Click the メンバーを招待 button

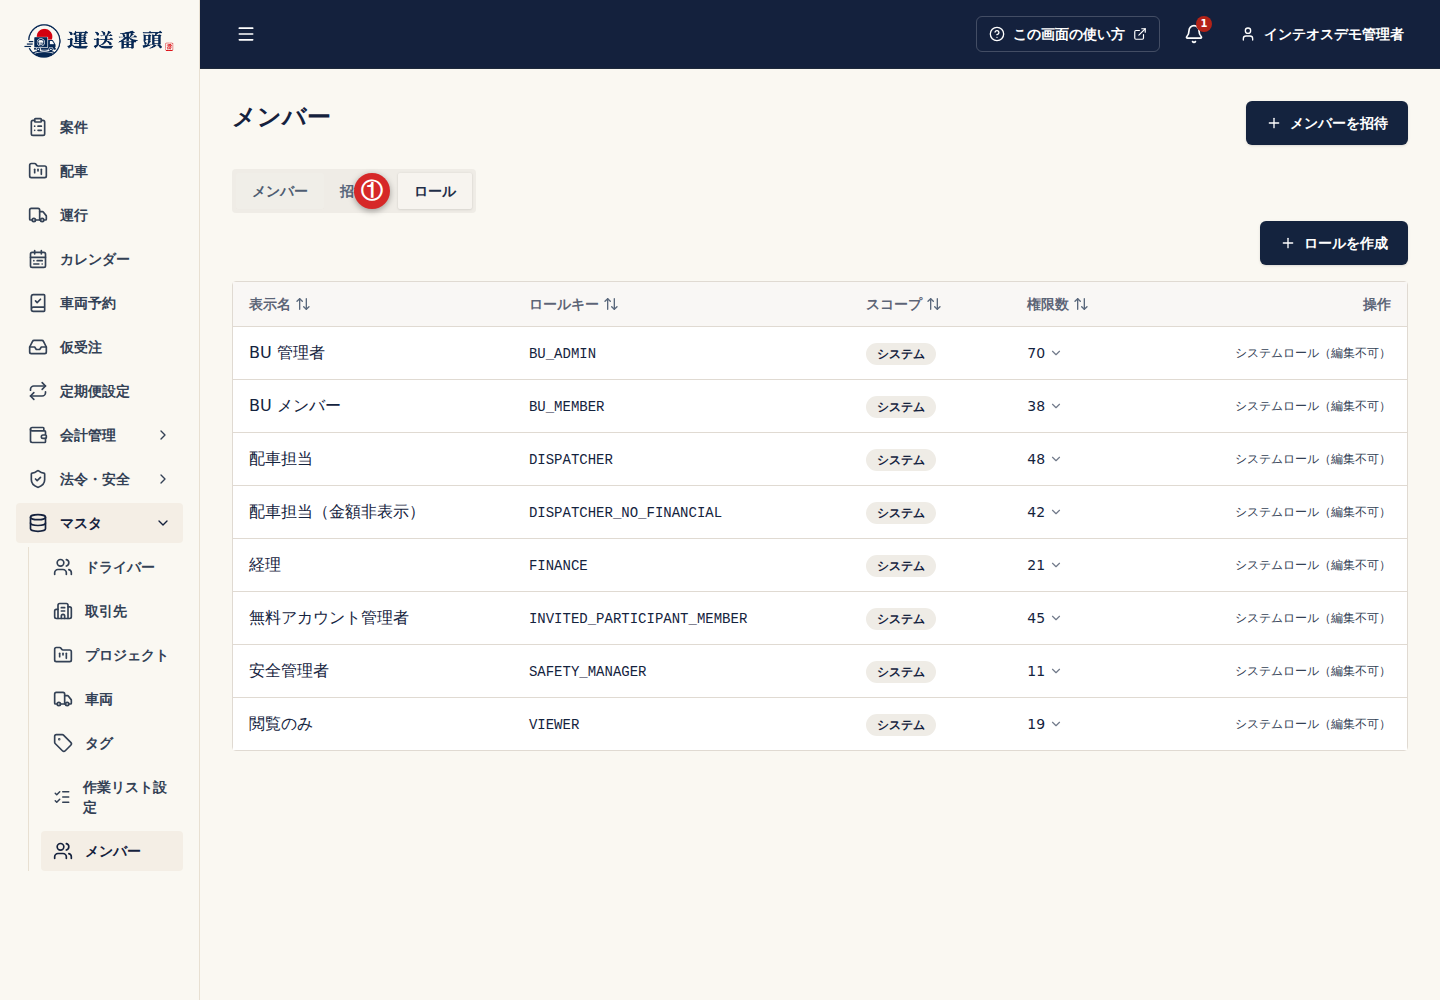1327,123
